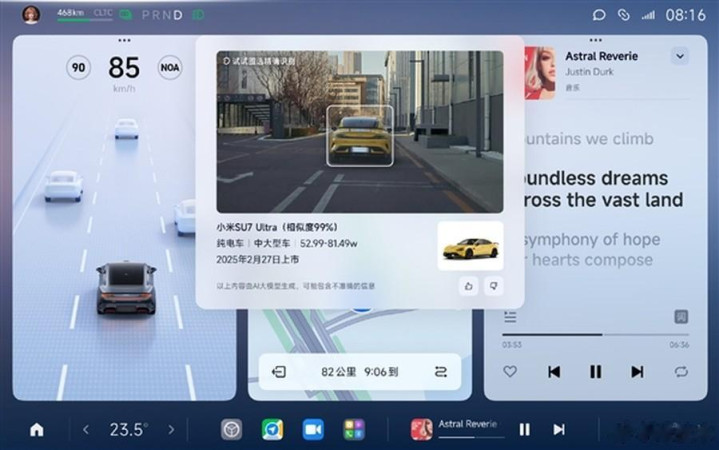Tap the camera view with the detected yellow car
Screen dimensions: 719x450
tap(360, 132)
